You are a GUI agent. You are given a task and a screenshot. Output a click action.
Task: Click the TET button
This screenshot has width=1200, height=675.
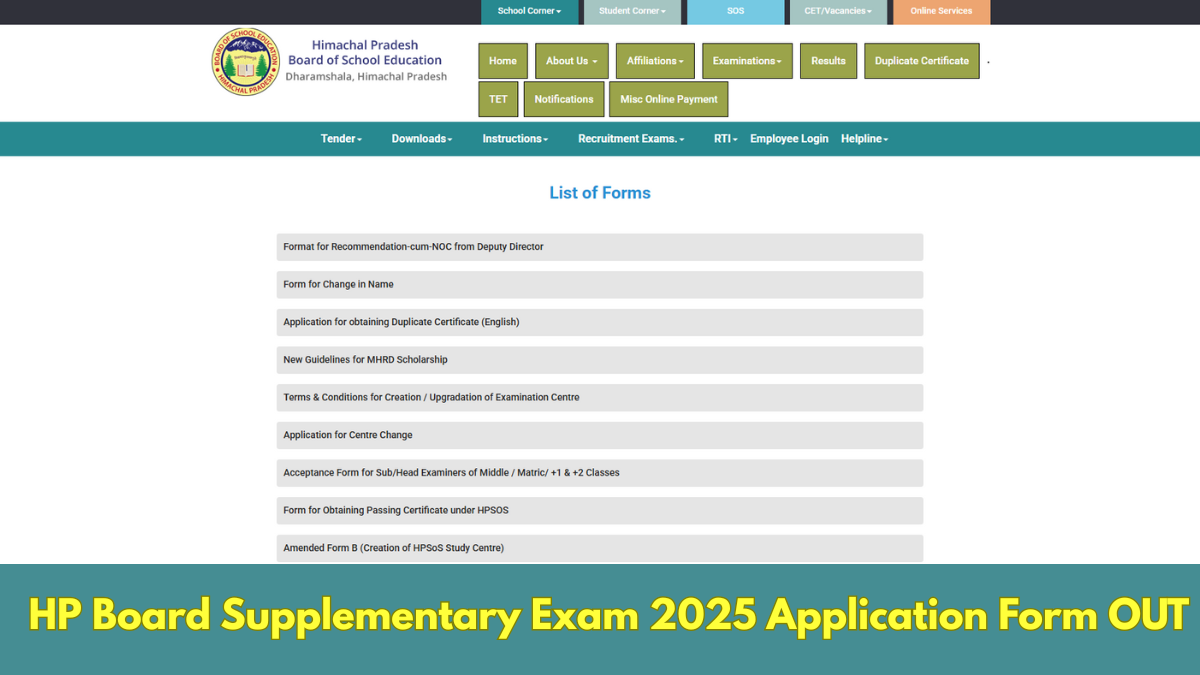(x=498, y=99)
